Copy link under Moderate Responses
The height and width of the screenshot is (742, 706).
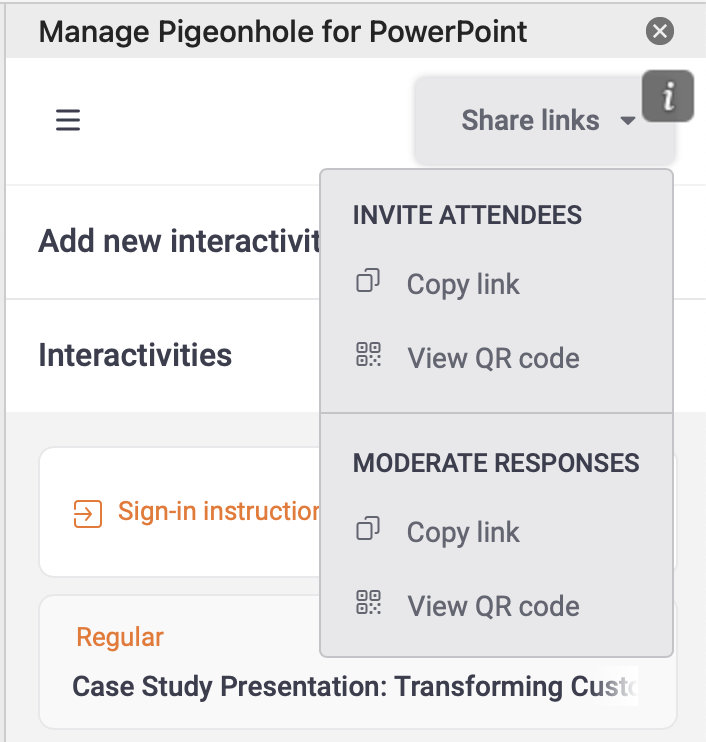pos(496,532)
